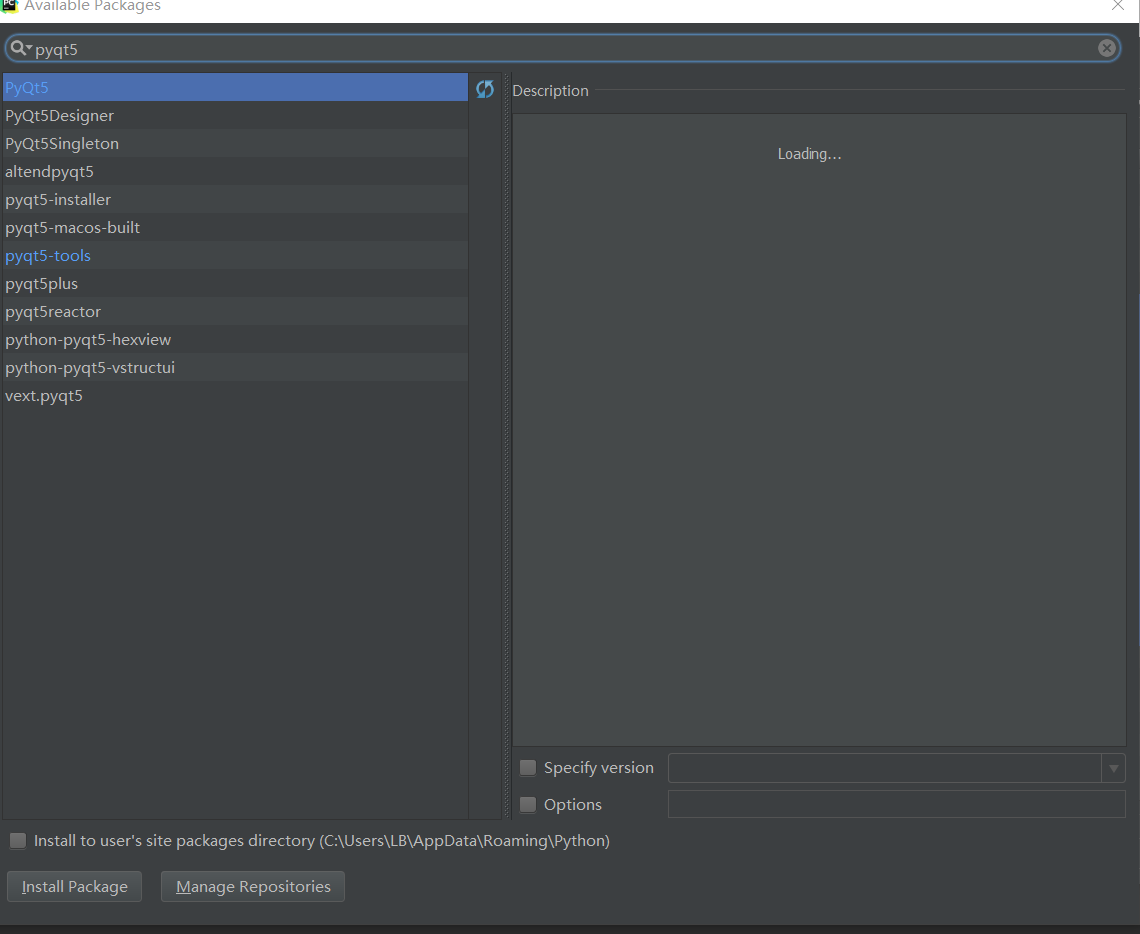Screen dimensions: 1140x934
Task: Click the Options text input field
Action: 896,805
